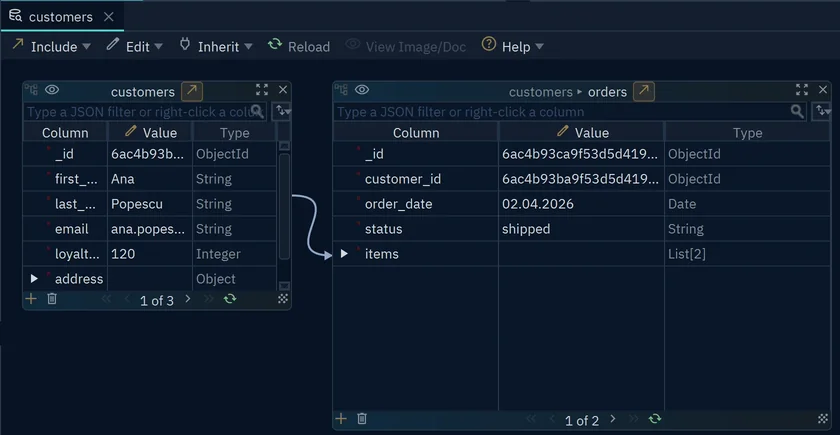840x435 pixels.
Task: Click the tree structure icon in orders panel
Action: (342, 90)
